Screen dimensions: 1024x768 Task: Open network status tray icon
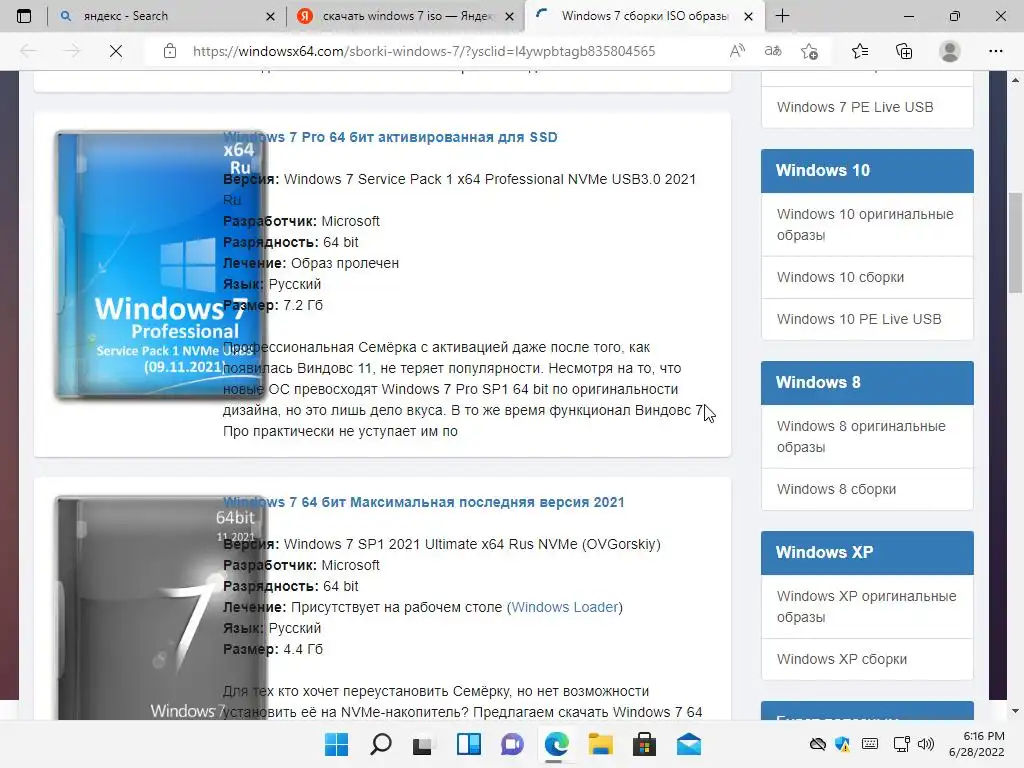[x=901, y=744]
